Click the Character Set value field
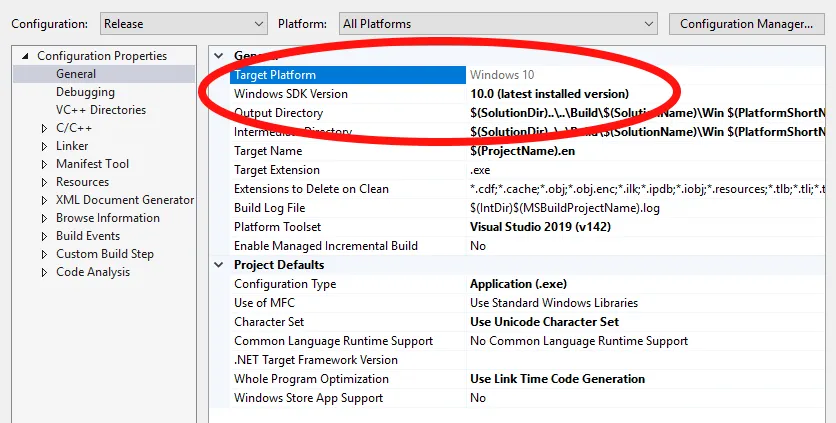Viewport: 836px width, 423px height. (x=544, y=322)
